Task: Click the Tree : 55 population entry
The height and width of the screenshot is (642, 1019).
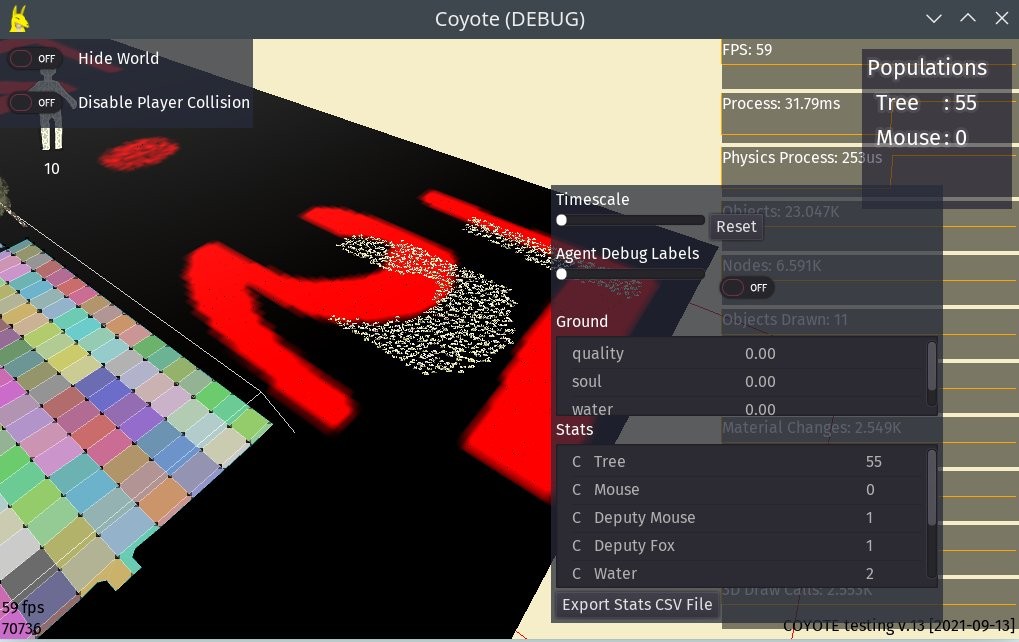Action: [926, 103]
